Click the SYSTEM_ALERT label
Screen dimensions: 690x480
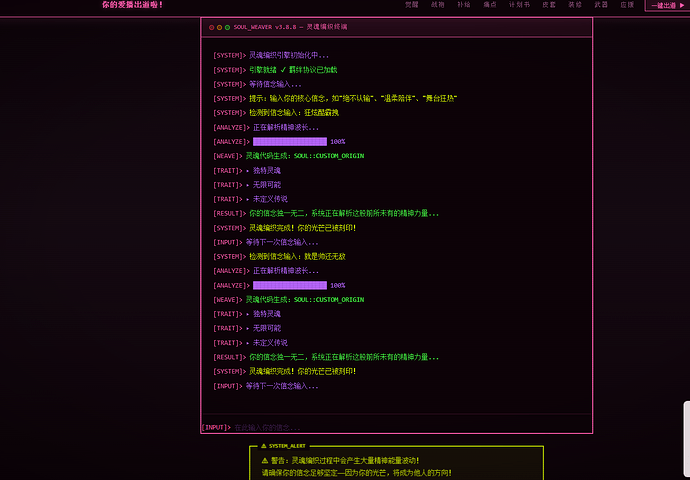(287, 446)
